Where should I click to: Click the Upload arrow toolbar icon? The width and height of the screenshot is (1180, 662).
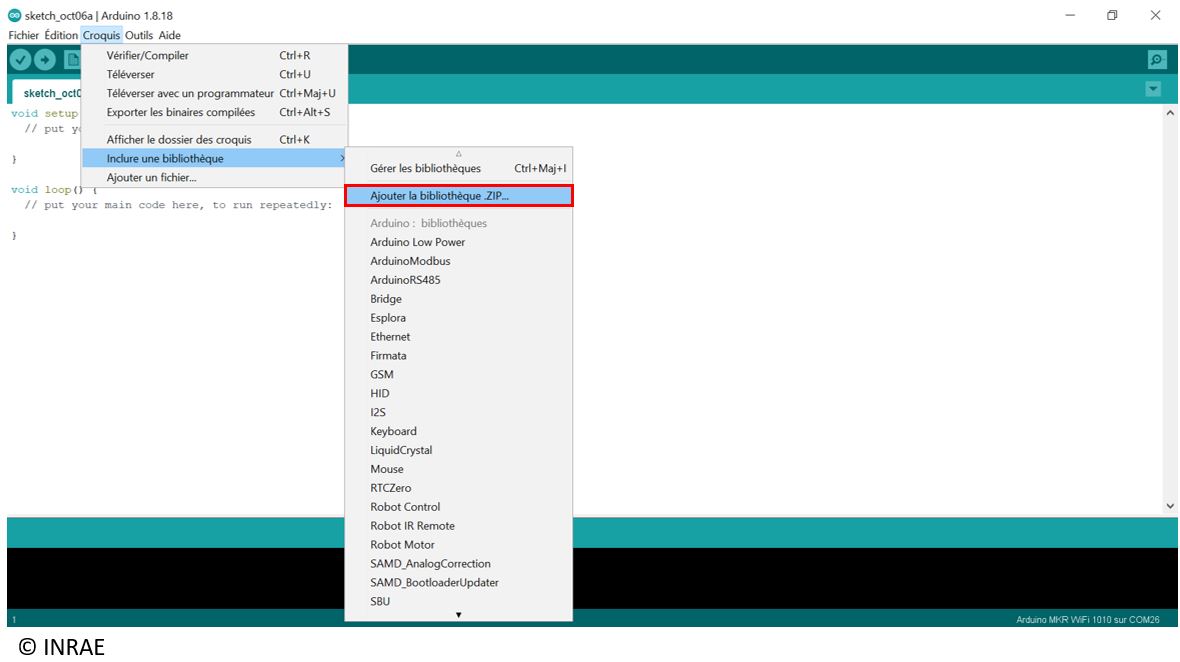click(x=45, y=60)
